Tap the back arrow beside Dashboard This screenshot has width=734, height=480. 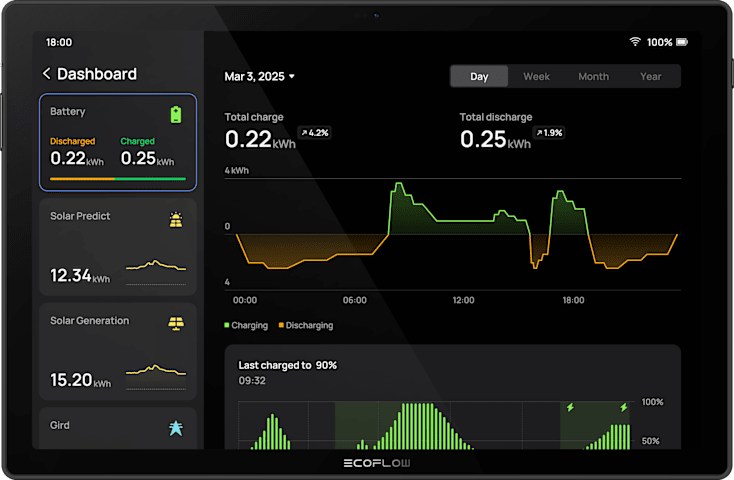(46, 74)
